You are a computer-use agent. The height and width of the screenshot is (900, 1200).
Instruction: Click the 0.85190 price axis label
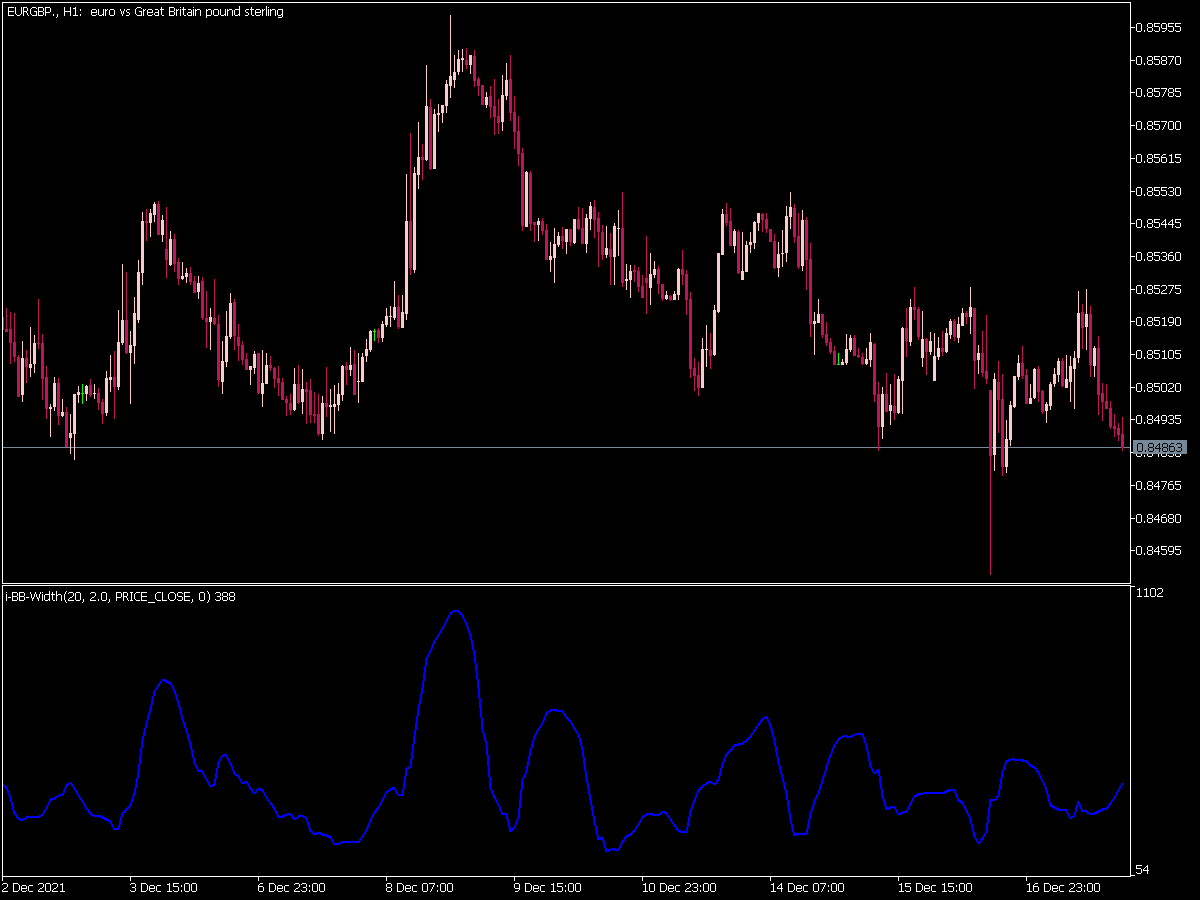pos(1161,321)
